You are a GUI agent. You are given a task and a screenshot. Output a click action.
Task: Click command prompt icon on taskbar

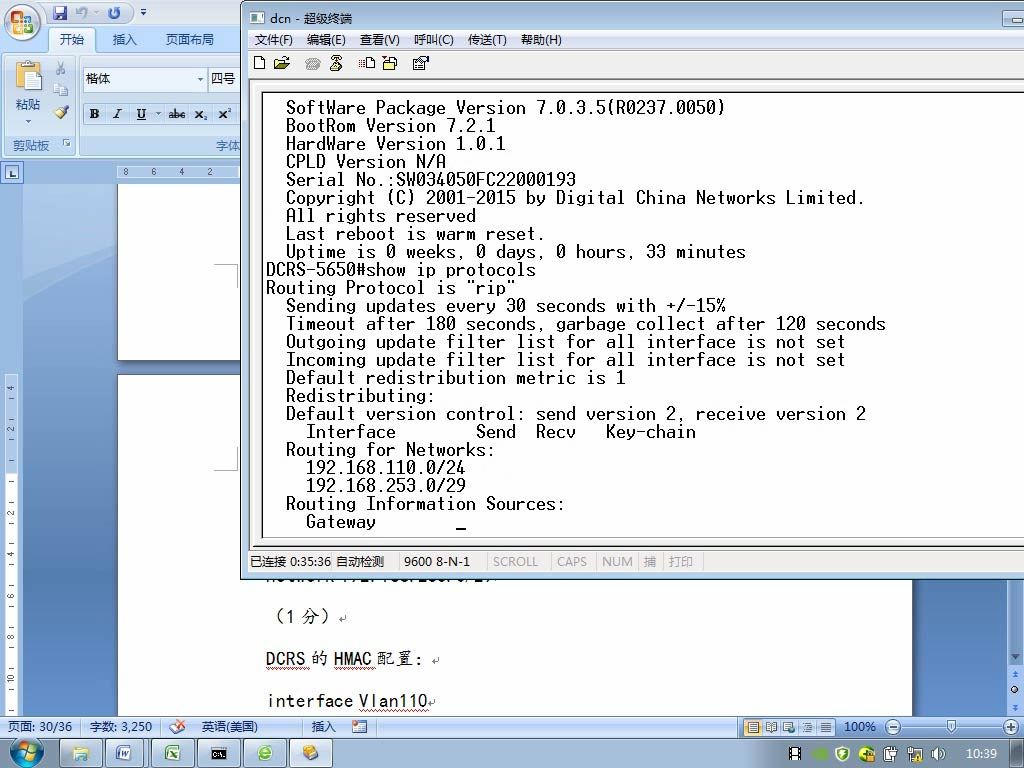[219, 753]
